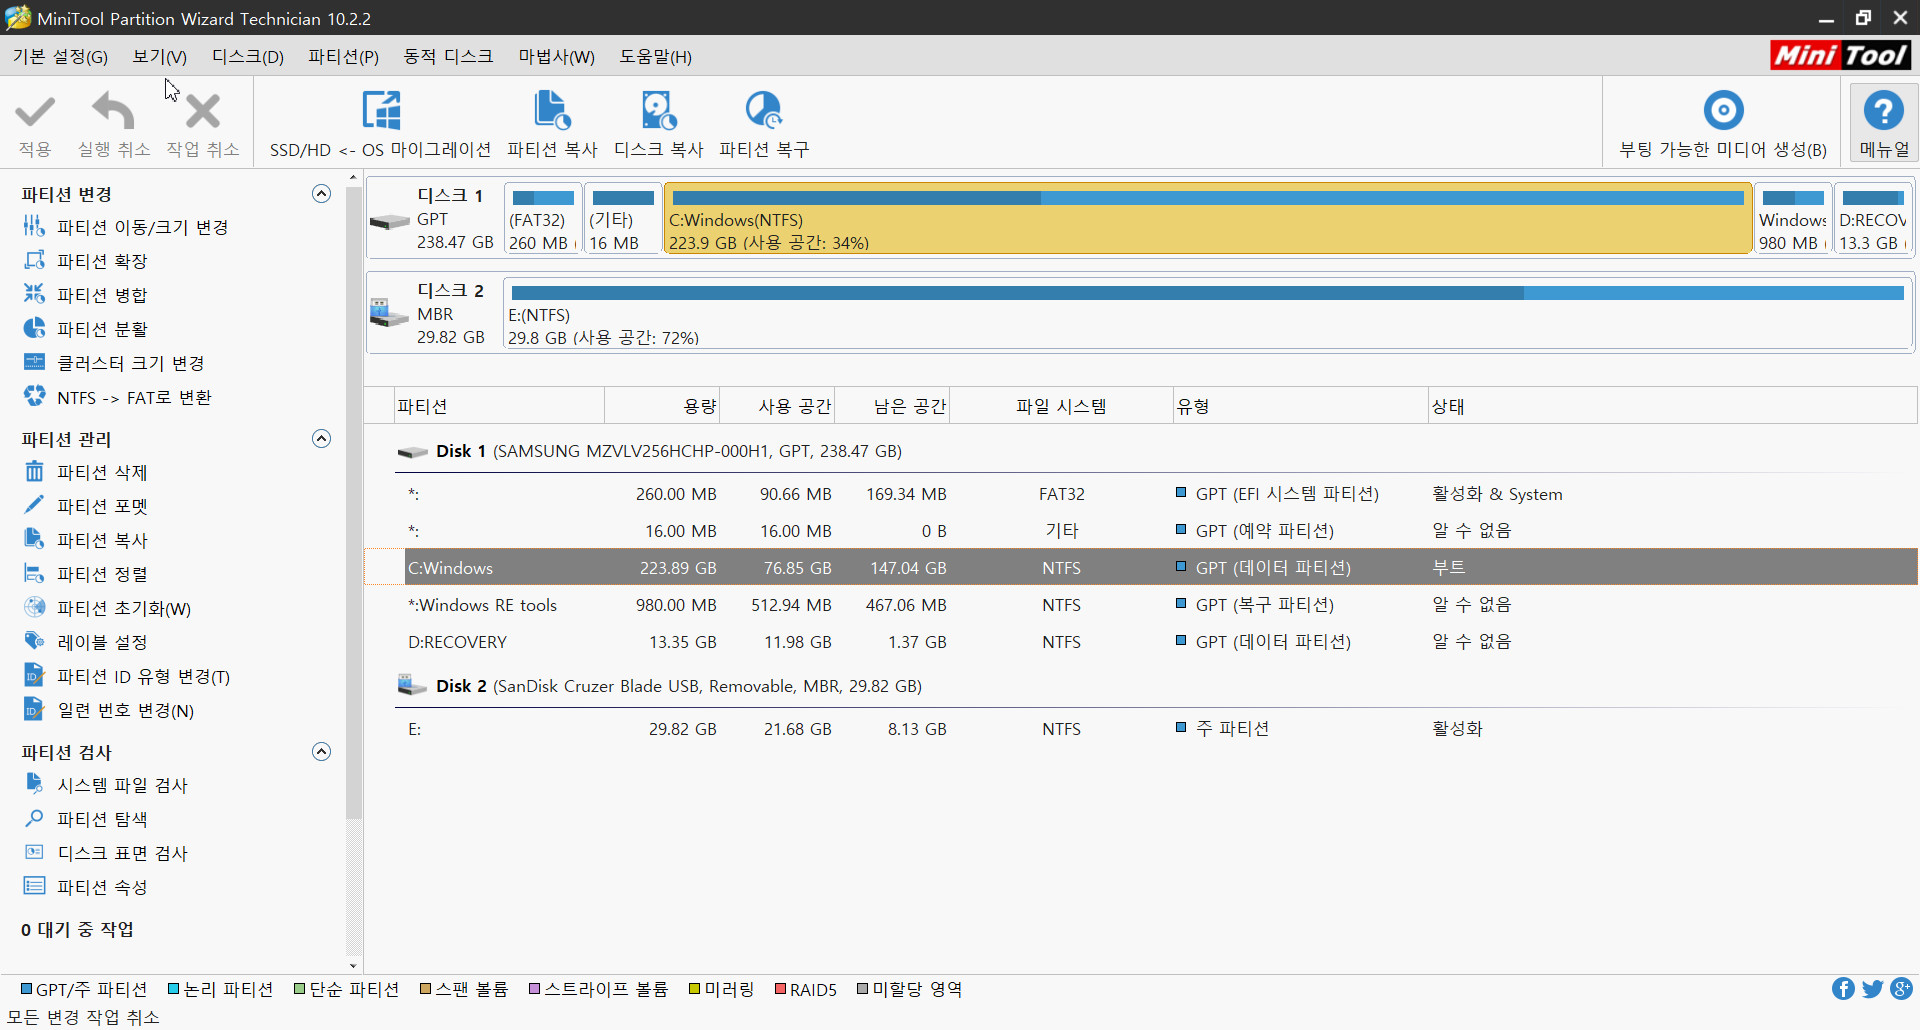Click the 디스크 1 GPT disk label
The height and width of the screenshot is (1030, 1920).
pos(435,218)
